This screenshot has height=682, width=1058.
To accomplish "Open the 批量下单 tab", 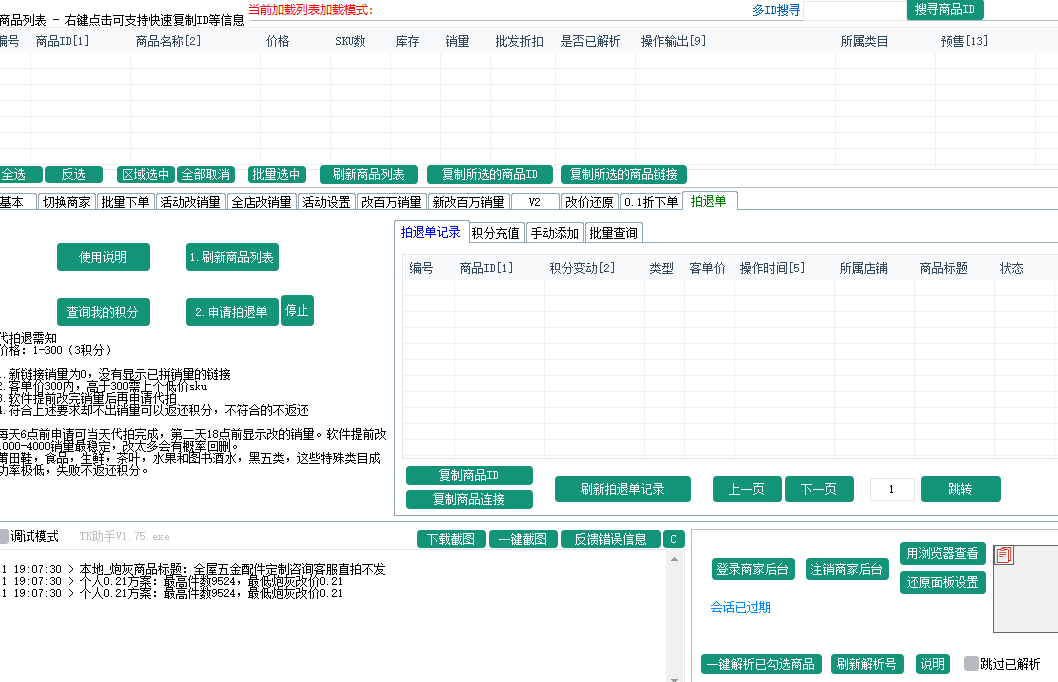I will (125, 202).
